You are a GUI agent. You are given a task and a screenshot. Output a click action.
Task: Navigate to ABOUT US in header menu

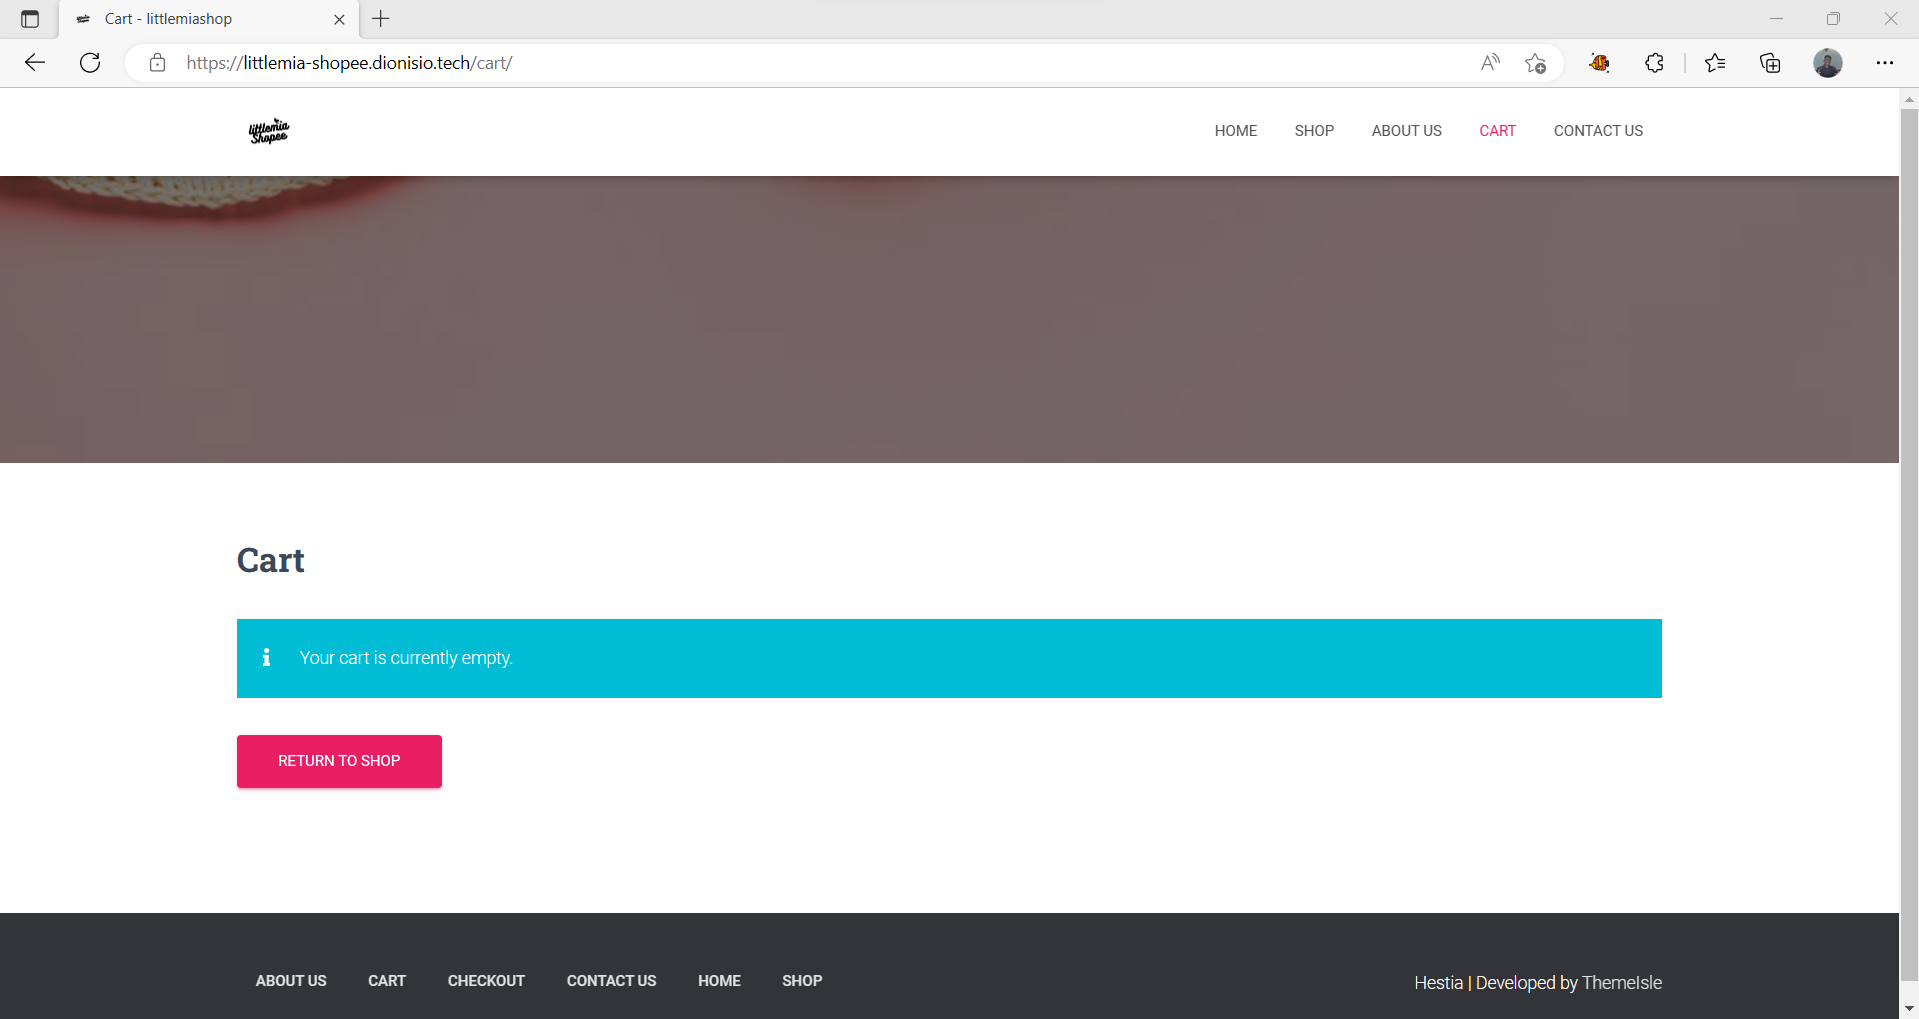(1406, 131)
